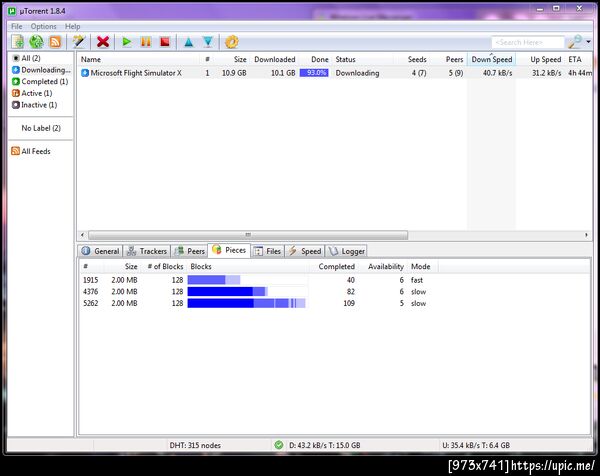Click the Completed category green icon
Screen dimensions: 600x476
(16, 82)
